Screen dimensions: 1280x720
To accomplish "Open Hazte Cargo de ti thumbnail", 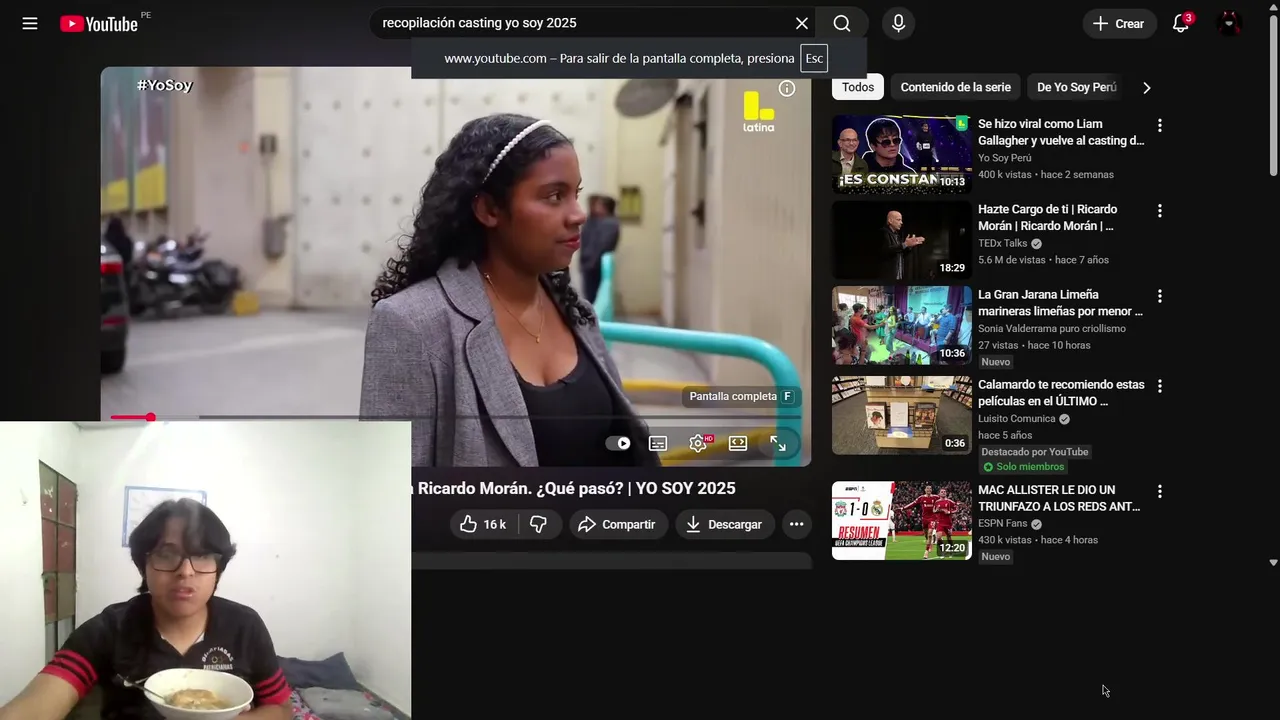I will (x=901, y=240).
